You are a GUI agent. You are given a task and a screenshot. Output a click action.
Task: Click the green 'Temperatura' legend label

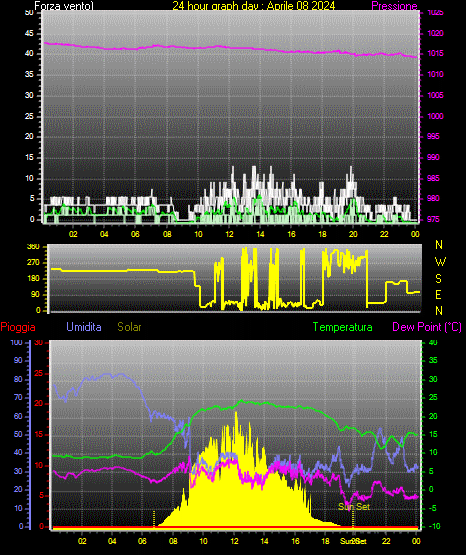[x=343, y=327]
